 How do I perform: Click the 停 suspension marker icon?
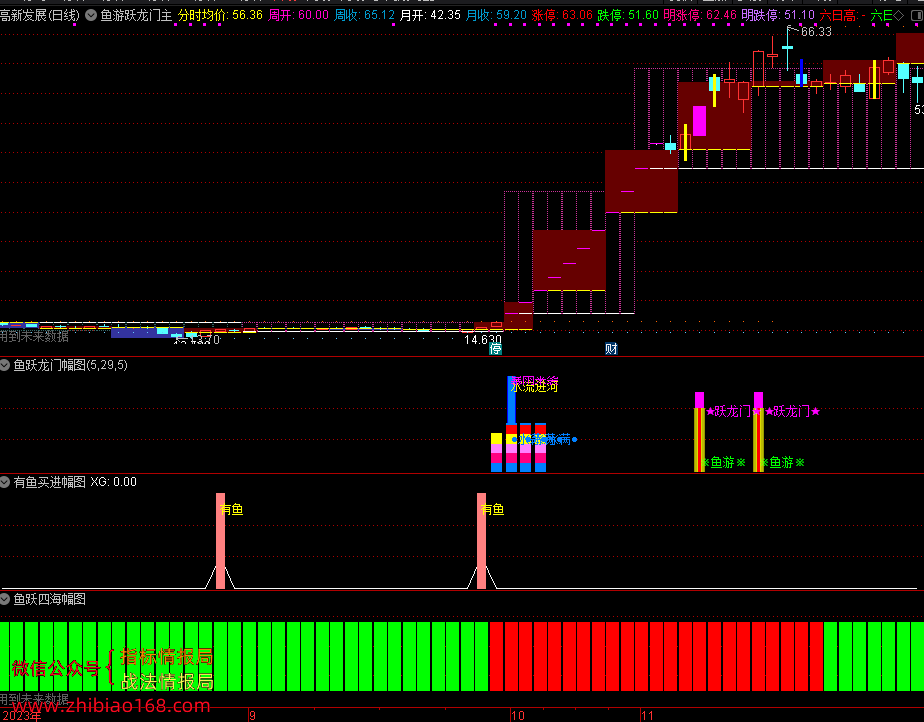tap(496, 349)
